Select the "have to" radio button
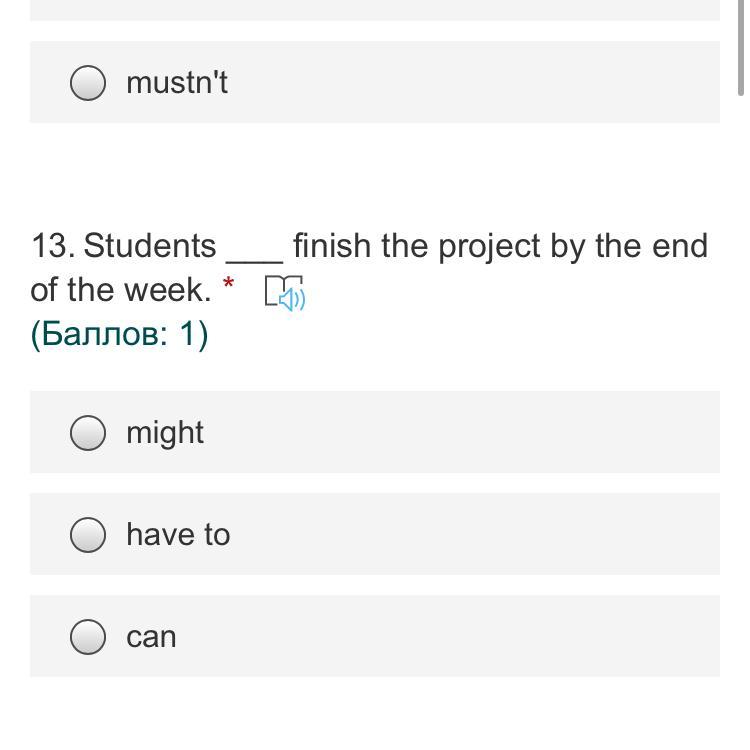This screenshot has width=750, height=750. (88, 535)
